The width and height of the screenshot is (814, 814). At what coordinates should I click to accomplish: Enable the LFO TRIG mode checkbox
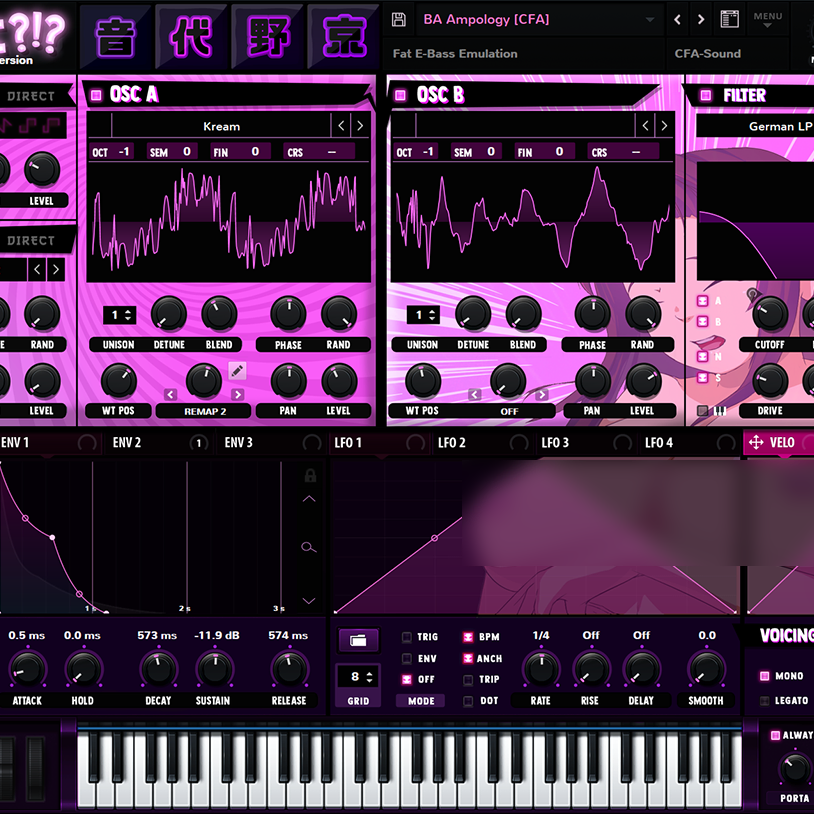[x=406, y=637]
